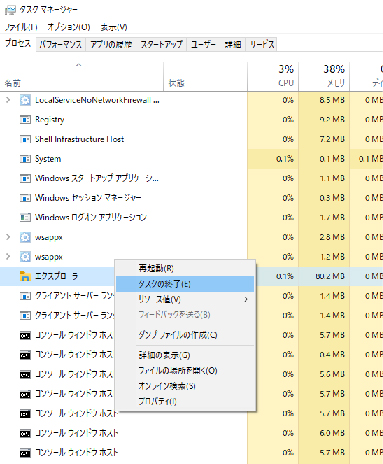Click console icon in the 5.5 MB row
383x464 pixels.
tap(25, 375)
